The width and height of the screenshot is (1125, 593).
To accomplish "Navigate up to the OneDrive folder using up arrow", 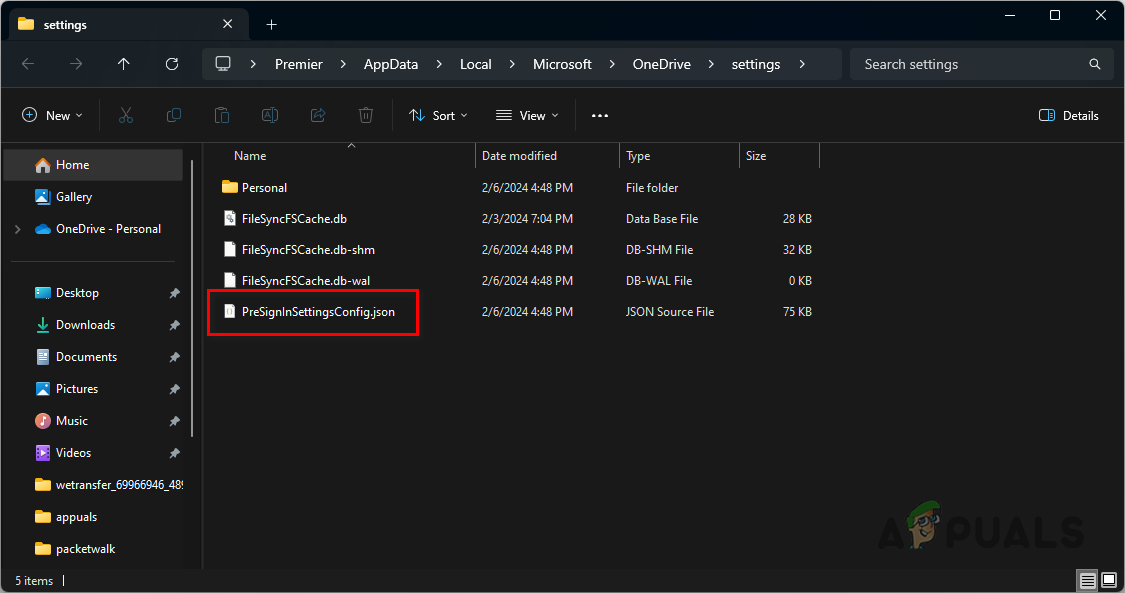I will pos(123,63).
